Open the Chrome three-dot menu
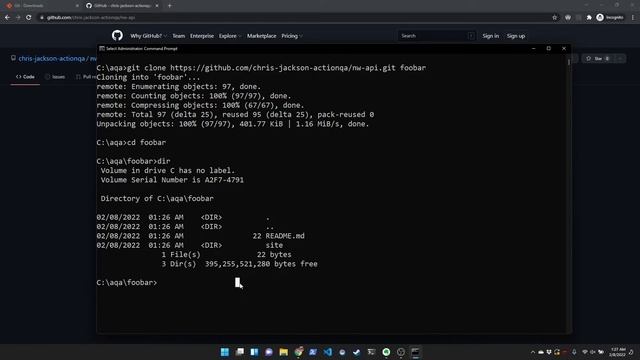Screen dimensions: 640x360 [x=633, y=18]
